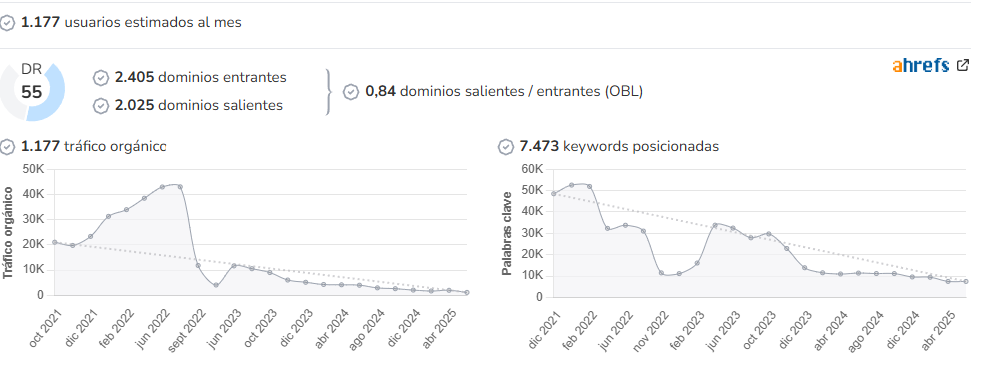
Task: Click the 20K label on the traffic chart
Action: (x=33, y=245)
